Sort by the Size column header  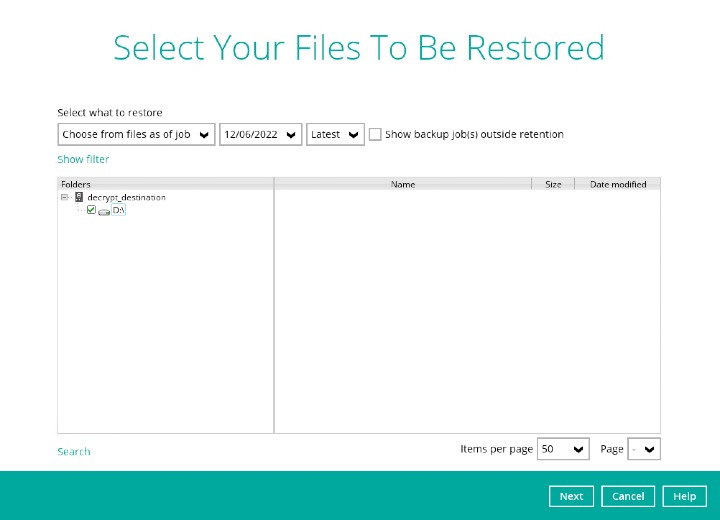click(553, 184)
